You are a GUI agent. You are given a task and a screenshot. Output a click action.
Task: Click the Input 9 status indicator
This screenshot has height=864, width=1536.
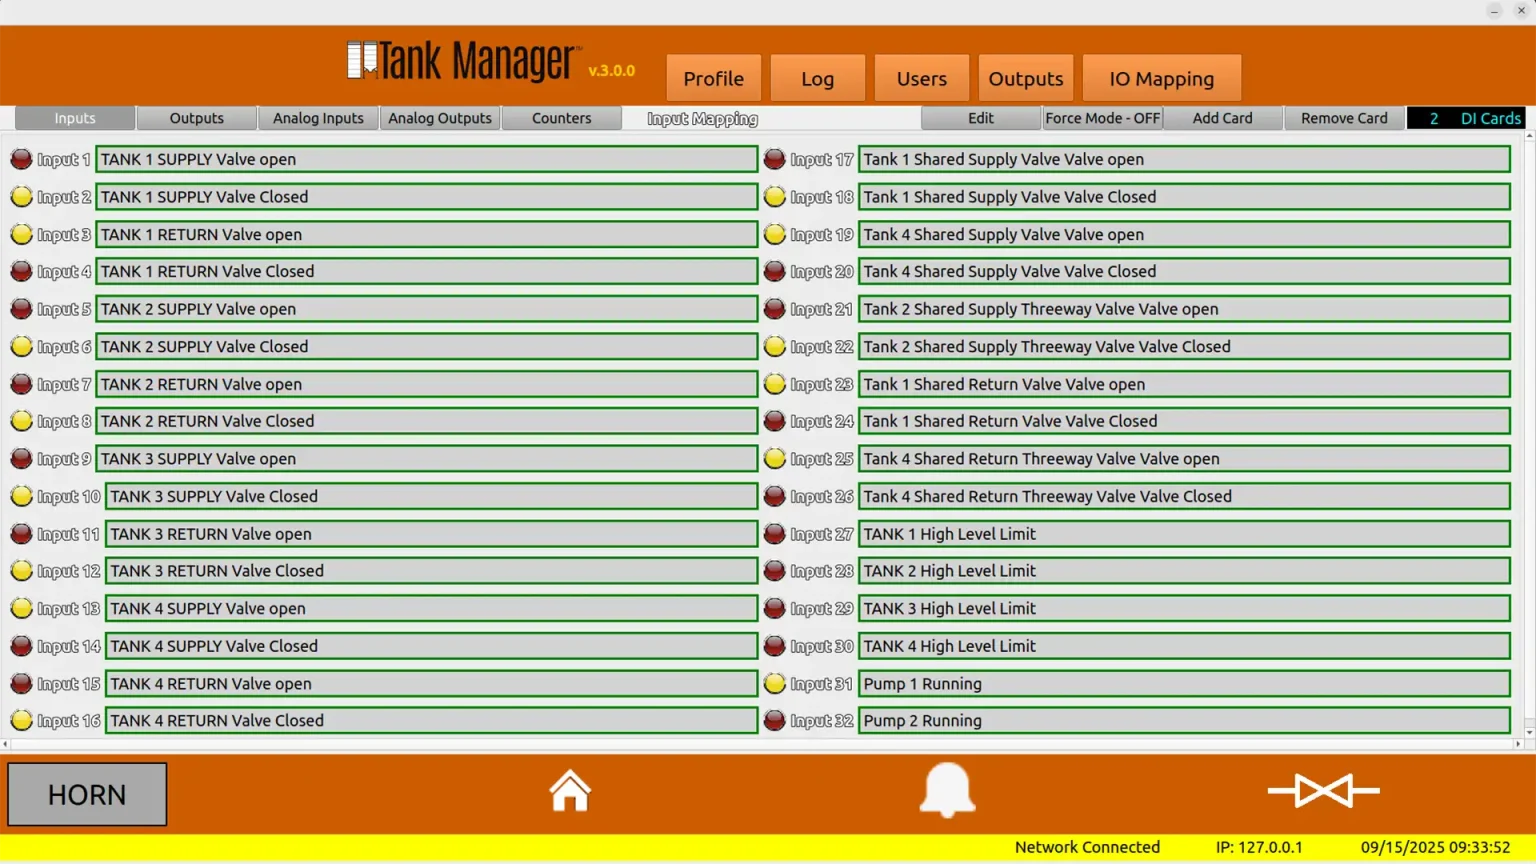point(21,459)
